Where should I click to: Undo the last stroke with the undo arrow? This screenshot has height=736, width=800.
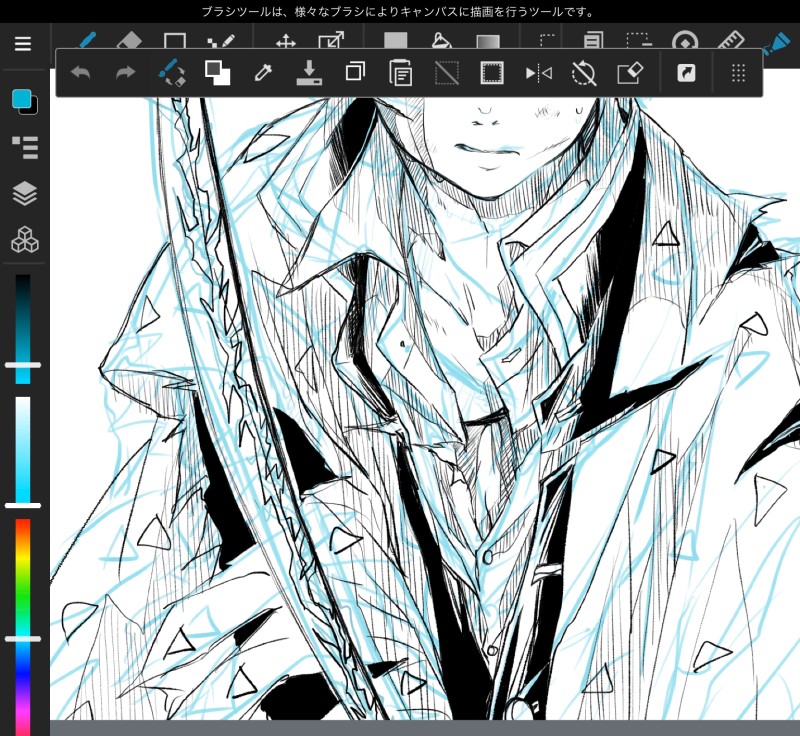(81, 73)
